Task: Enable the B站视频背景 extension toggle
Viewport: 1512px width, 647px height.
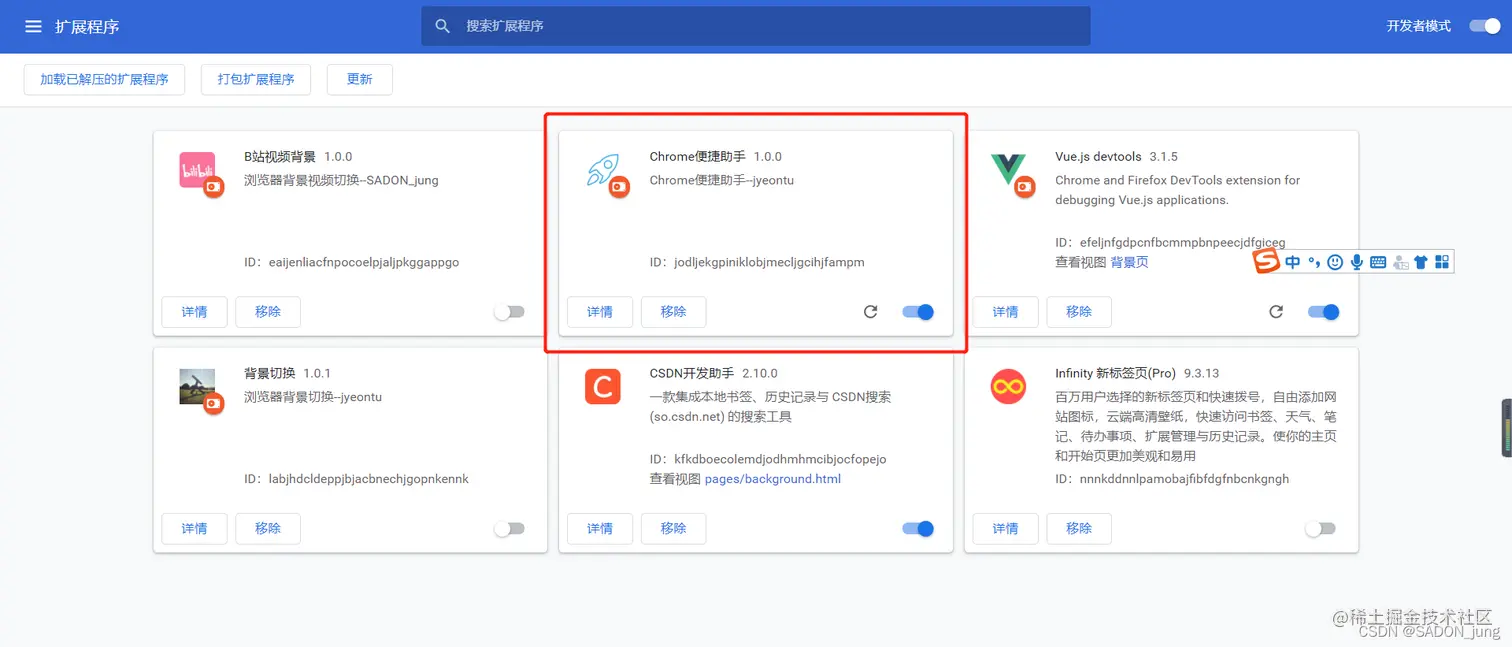Action: (510, 312)
